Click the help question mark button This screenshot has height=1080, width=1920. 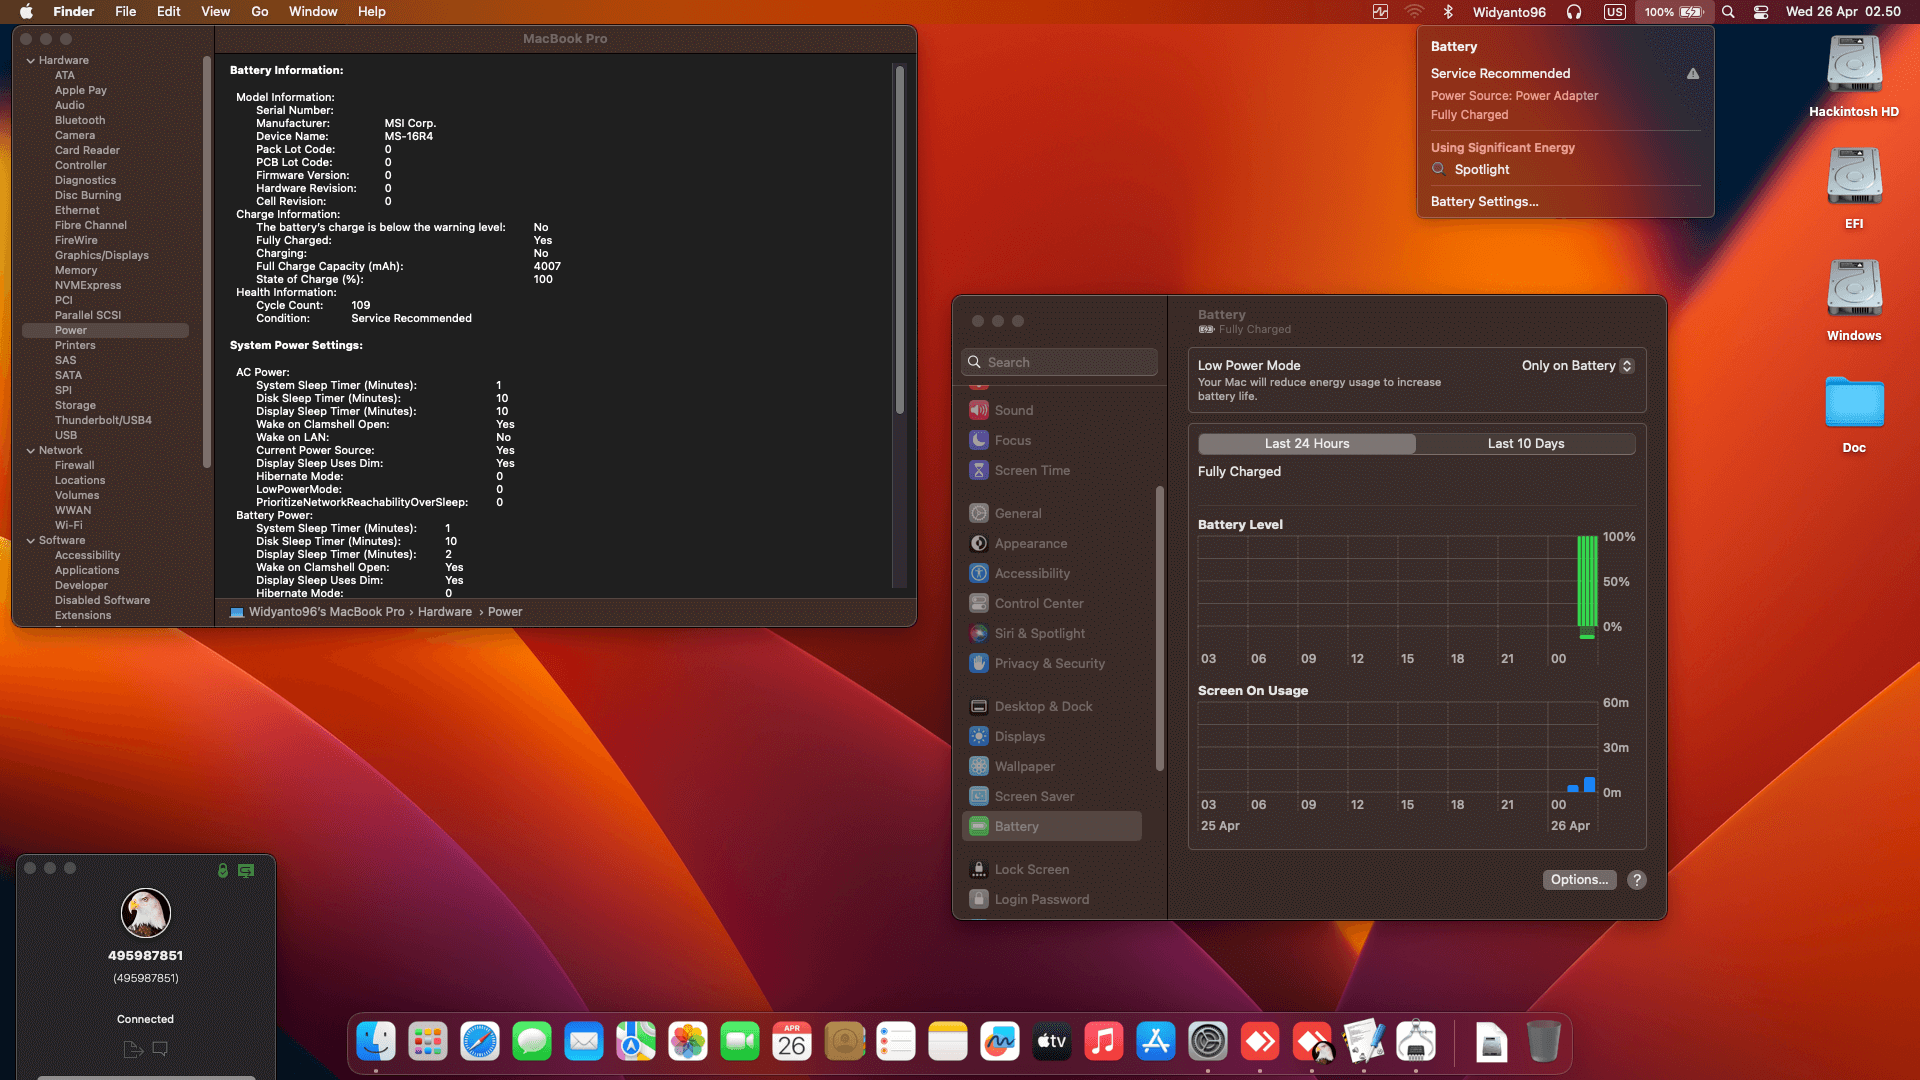pyautogui.click(x=1637, y=880)
